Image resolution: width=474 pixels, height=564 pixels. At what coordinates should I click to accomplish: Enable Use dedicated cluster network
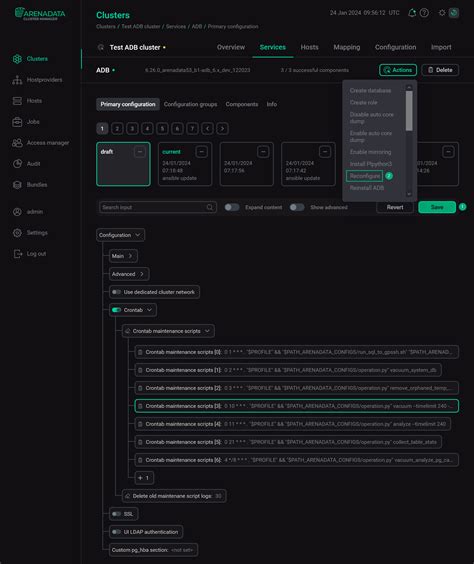pyautogui.click(x=116, y=292)
